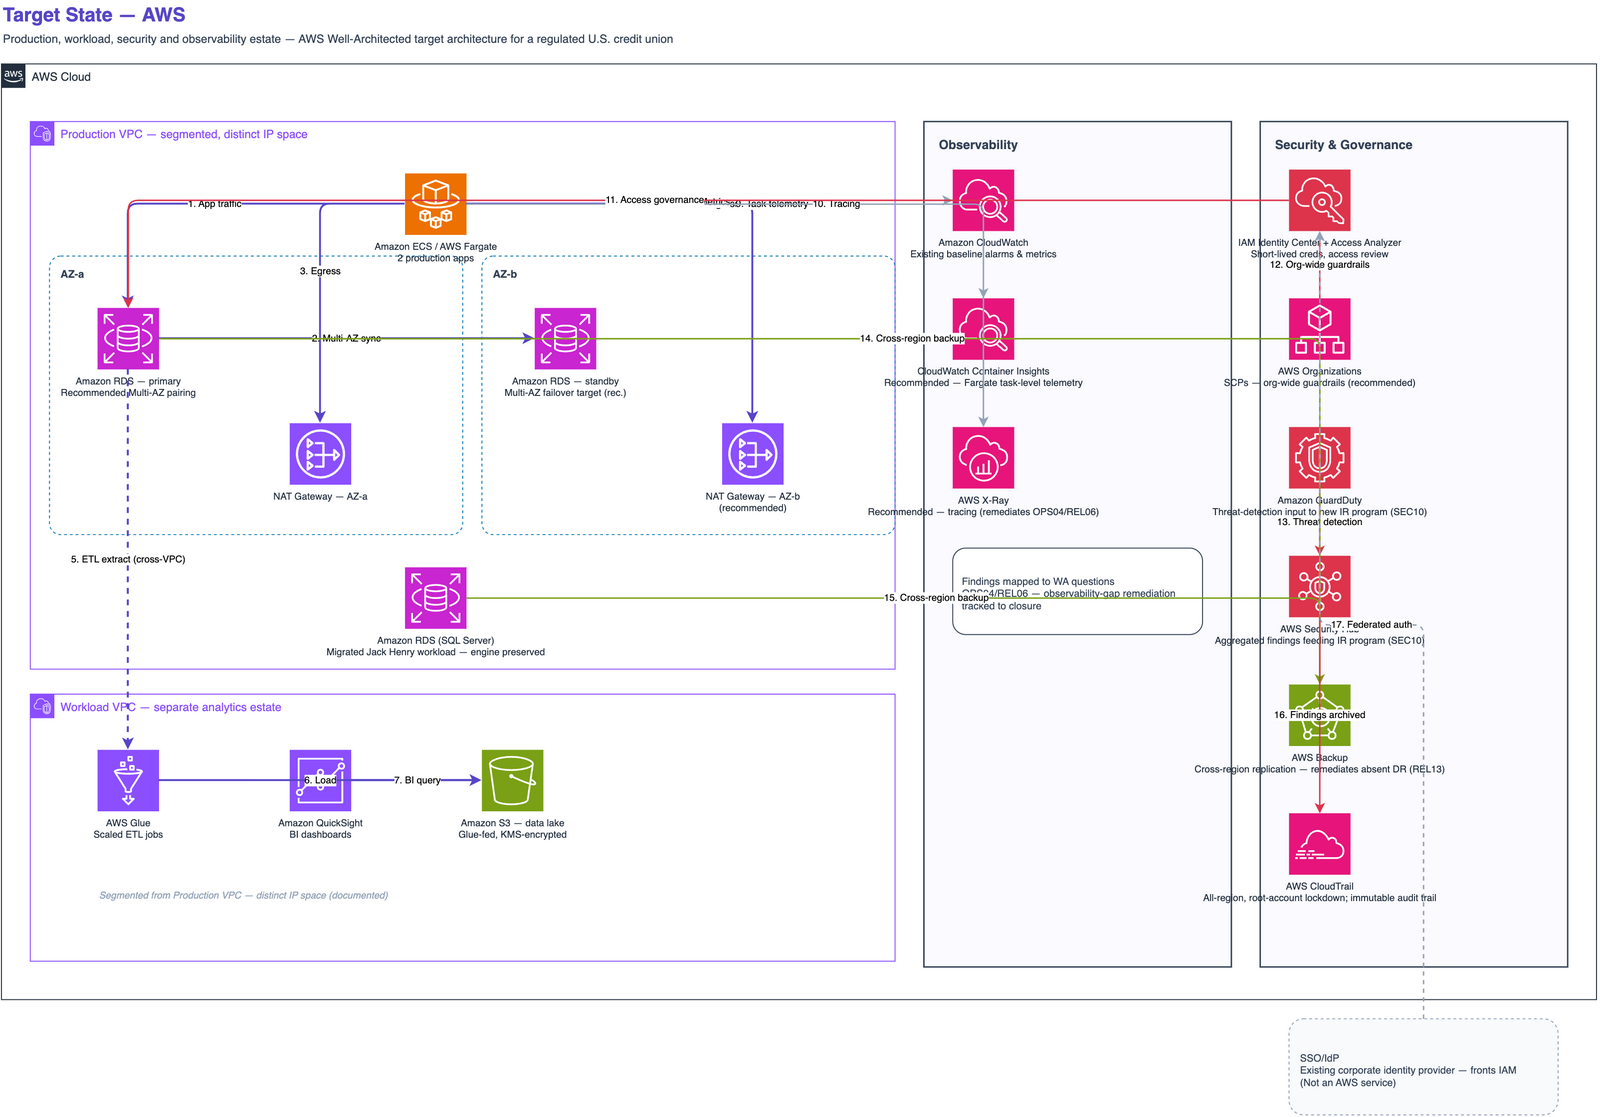This screenshot has height=1117, width=1600.
Task: Select the Amazon CloudWatch icon
Action: pos(983,200)
